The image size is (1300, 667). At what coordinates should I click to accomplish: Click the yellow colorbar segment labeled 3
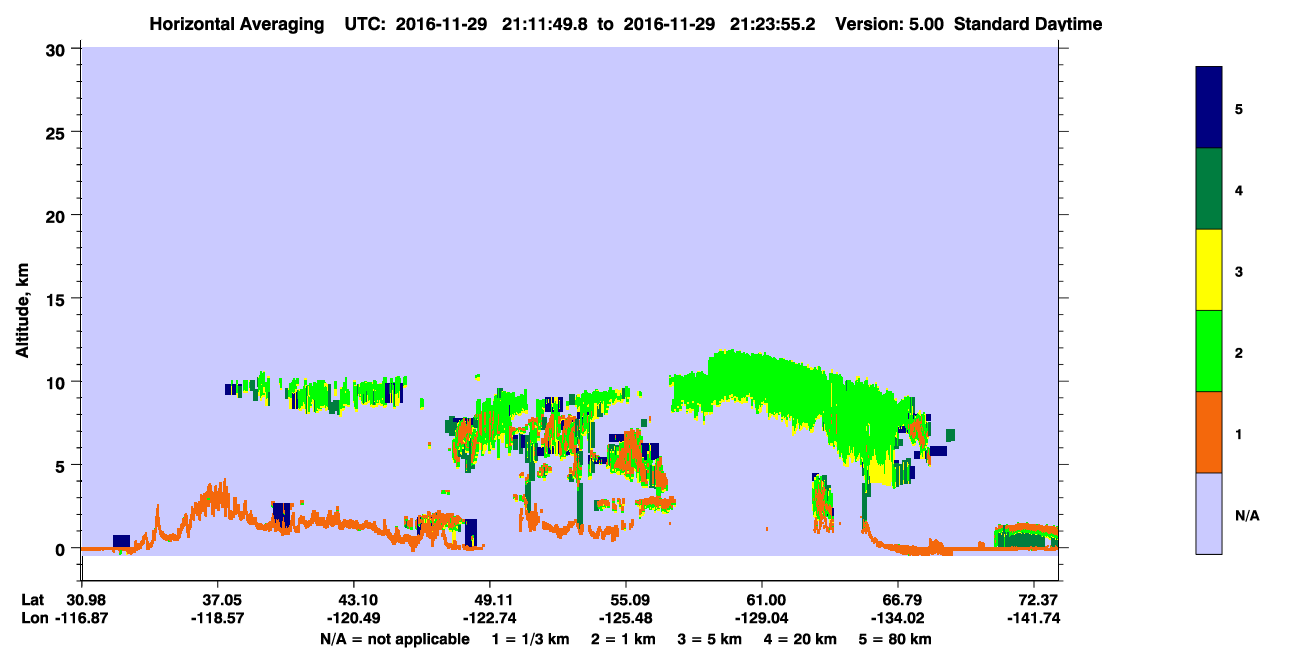coord(1209,270)
